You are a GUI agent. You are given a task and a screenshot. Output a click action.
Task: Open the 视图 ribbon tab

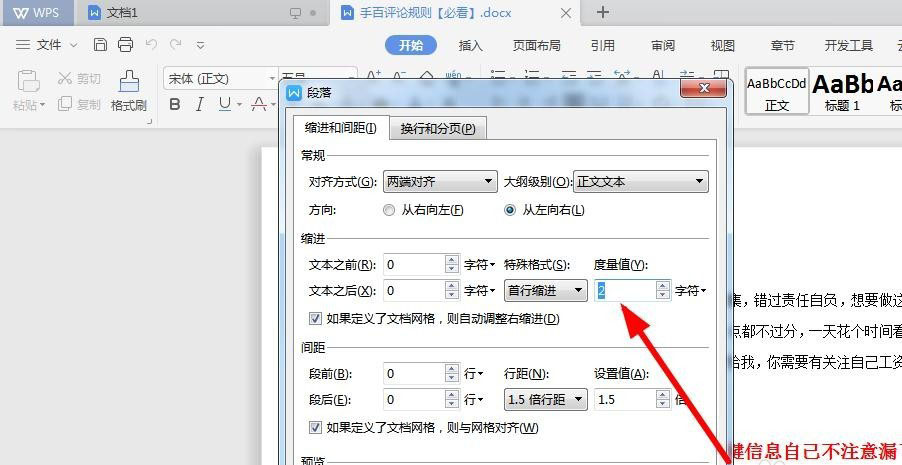723,45
